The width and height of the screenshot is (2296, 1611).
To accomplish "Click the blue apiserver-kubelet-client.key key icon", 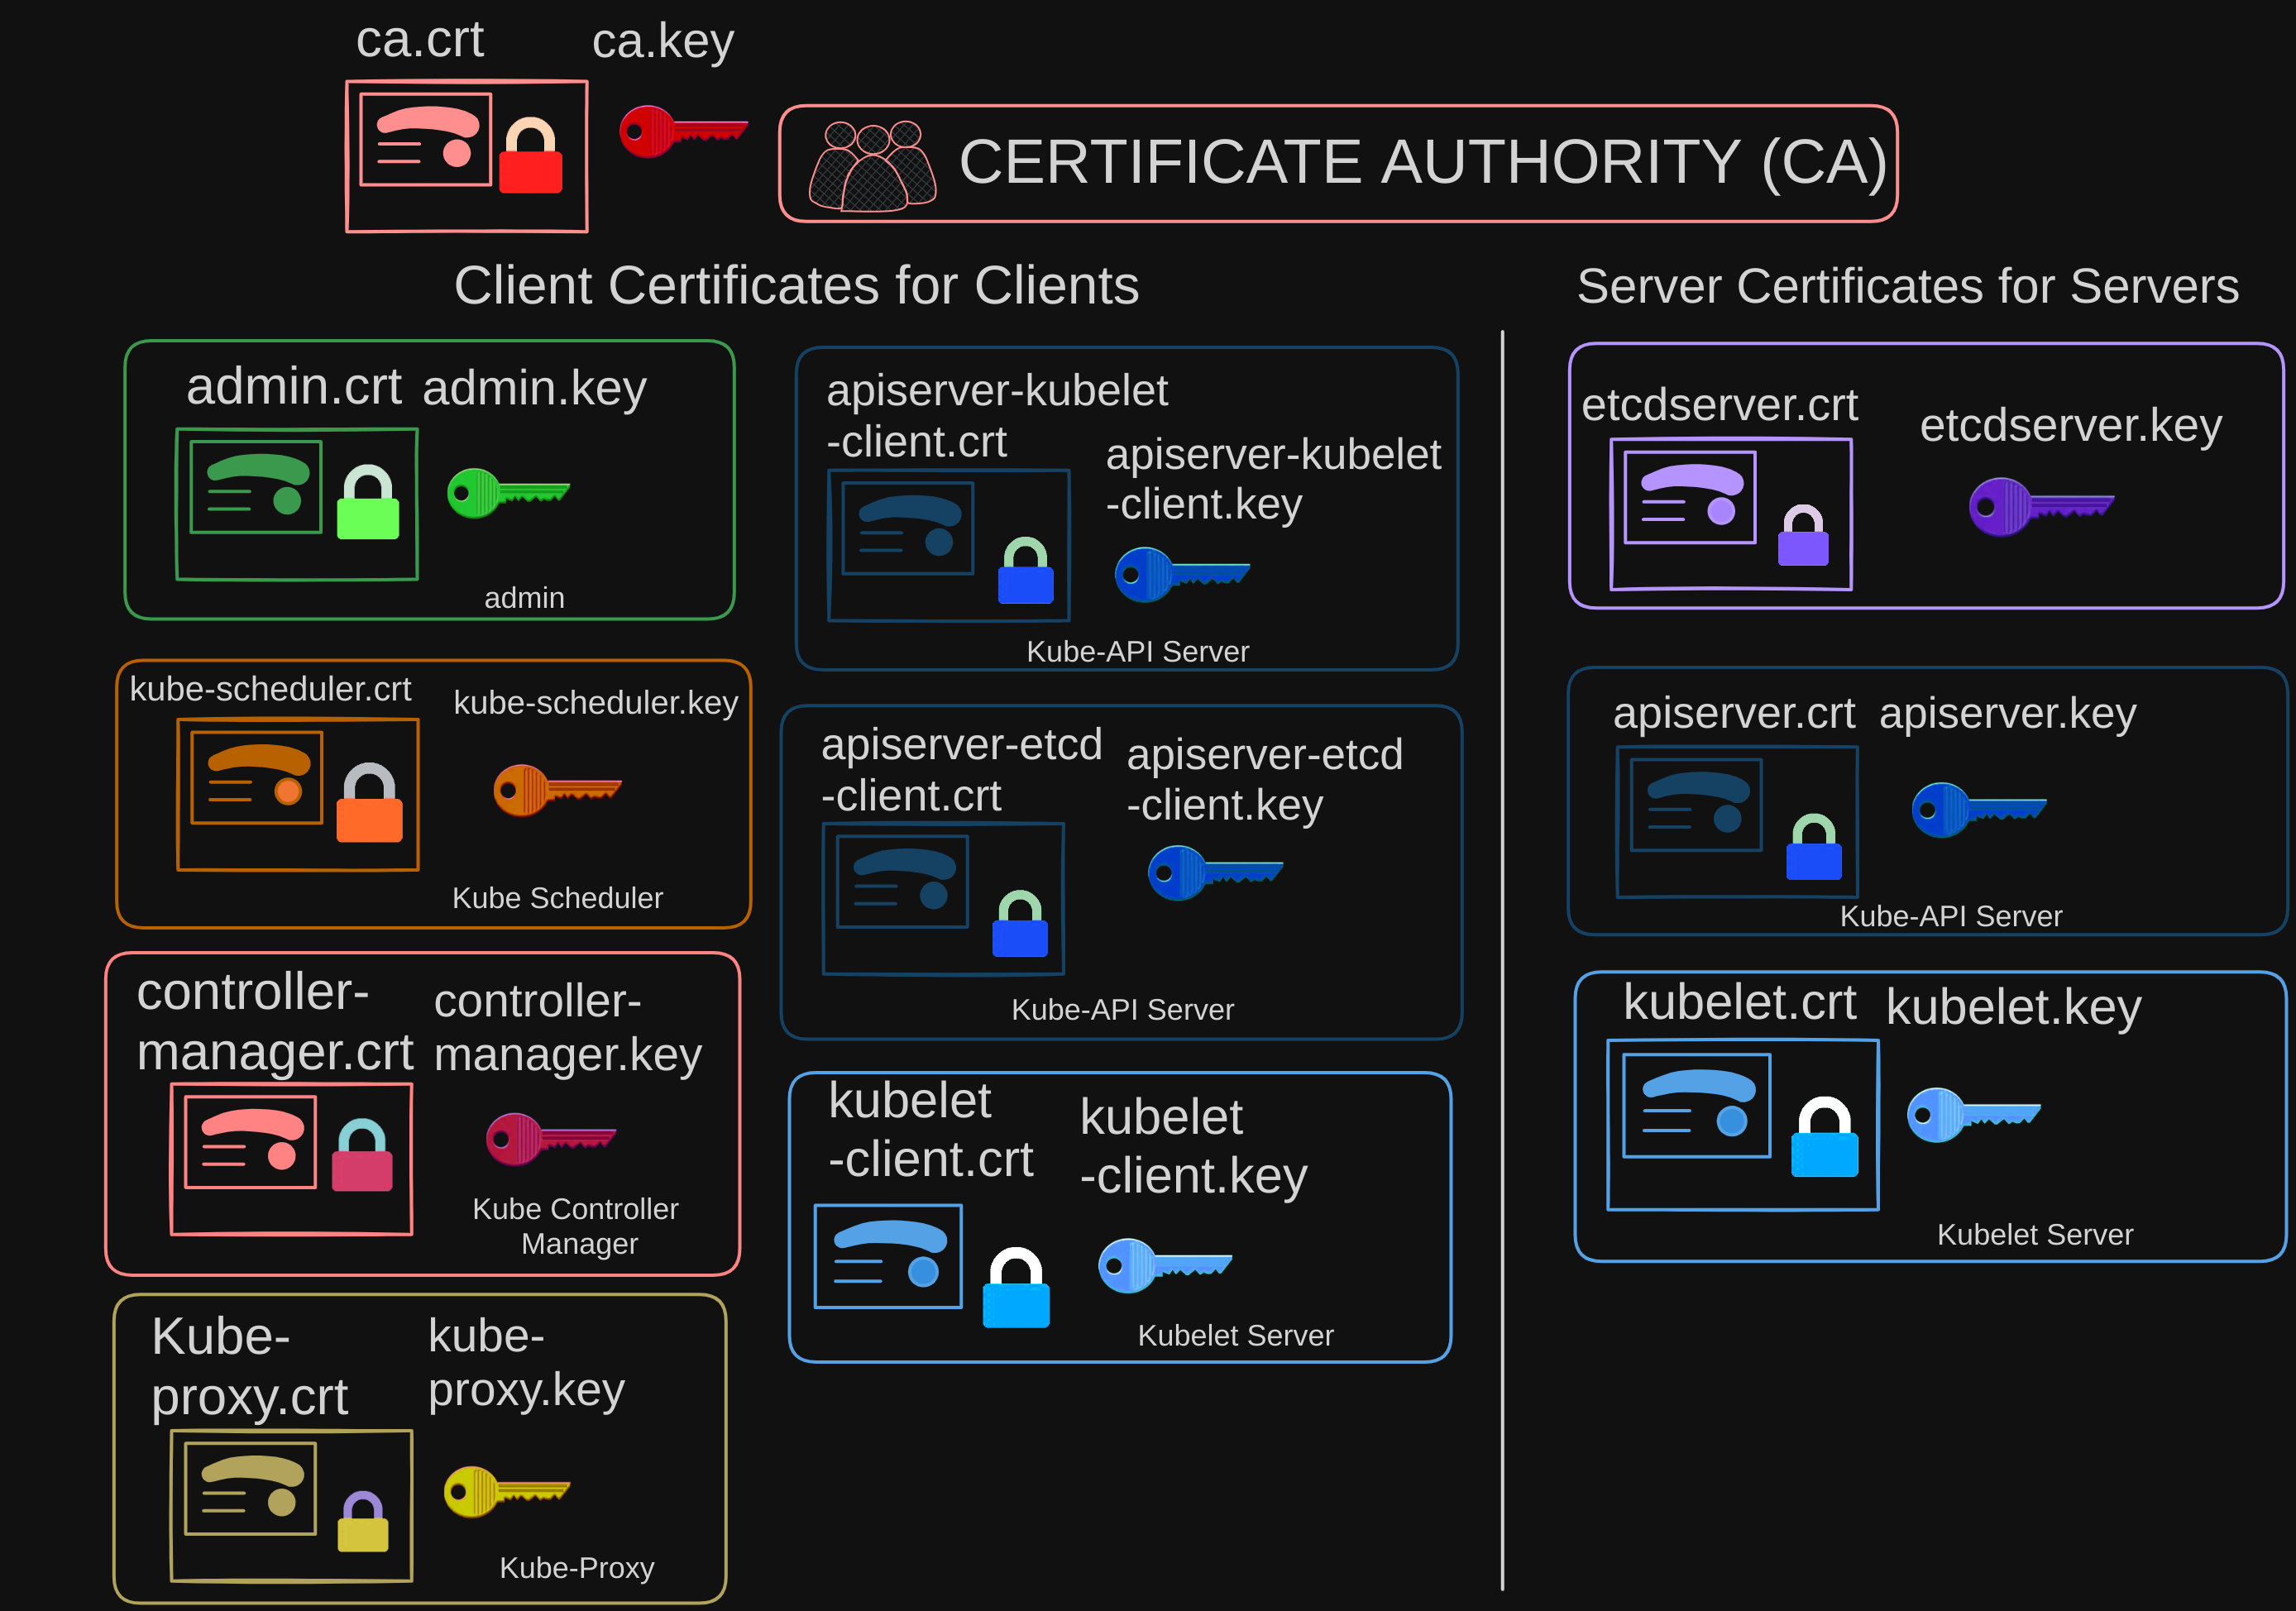I will pyautogui.click(x=1182, y=574).
